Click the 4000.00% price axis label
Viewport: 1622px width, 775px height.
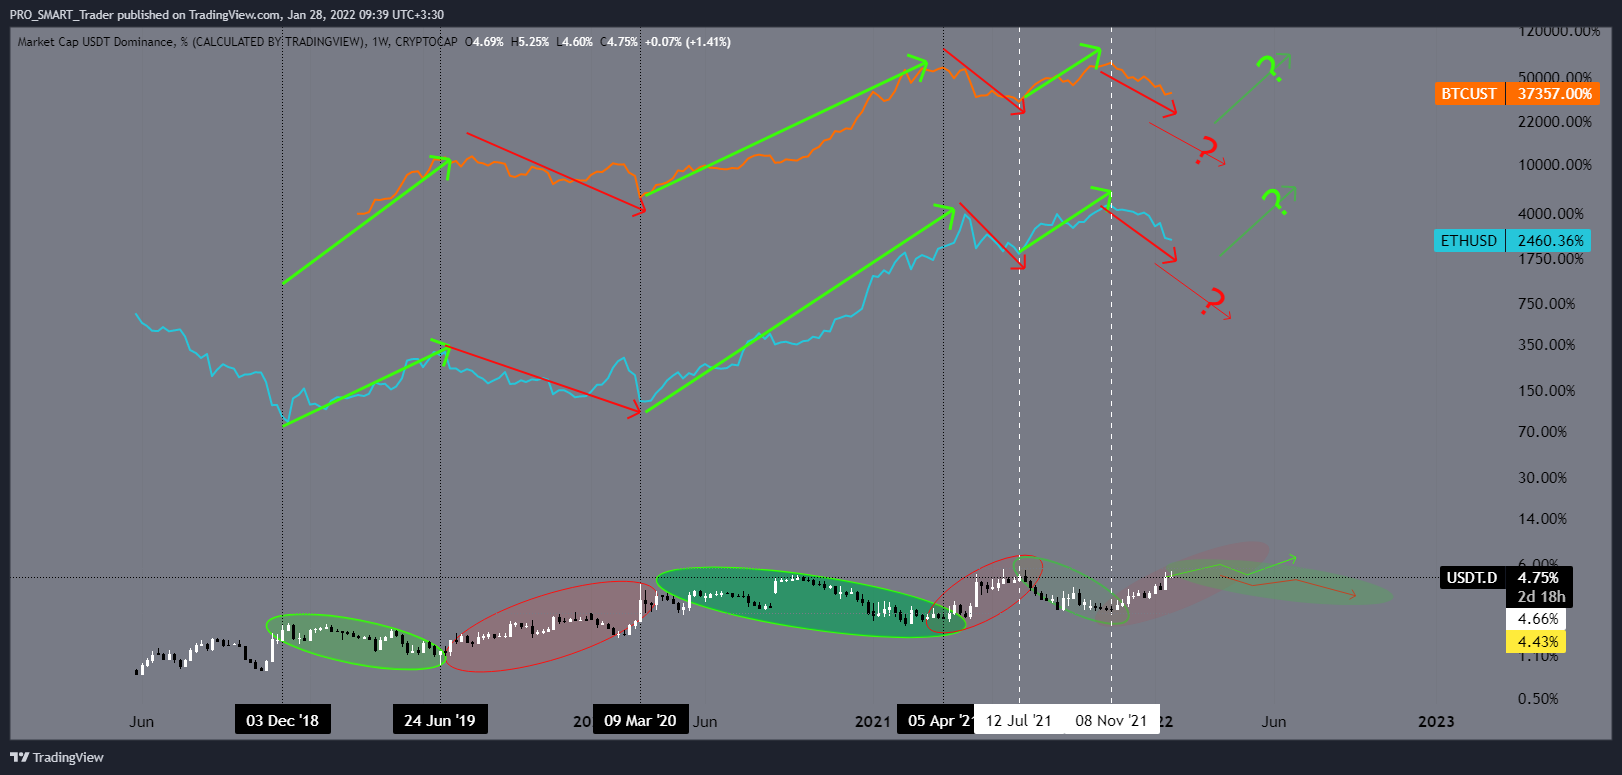coord(1551,214)
